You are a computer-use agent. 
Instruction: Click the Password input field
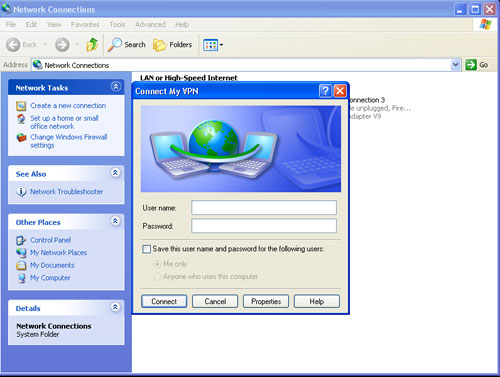[264, 226]
